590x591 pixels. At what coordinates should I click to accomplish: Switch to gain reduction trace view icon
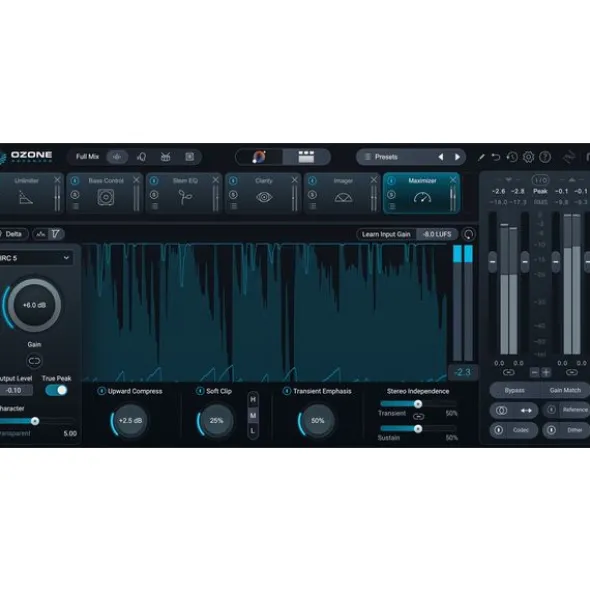(56, 234)
